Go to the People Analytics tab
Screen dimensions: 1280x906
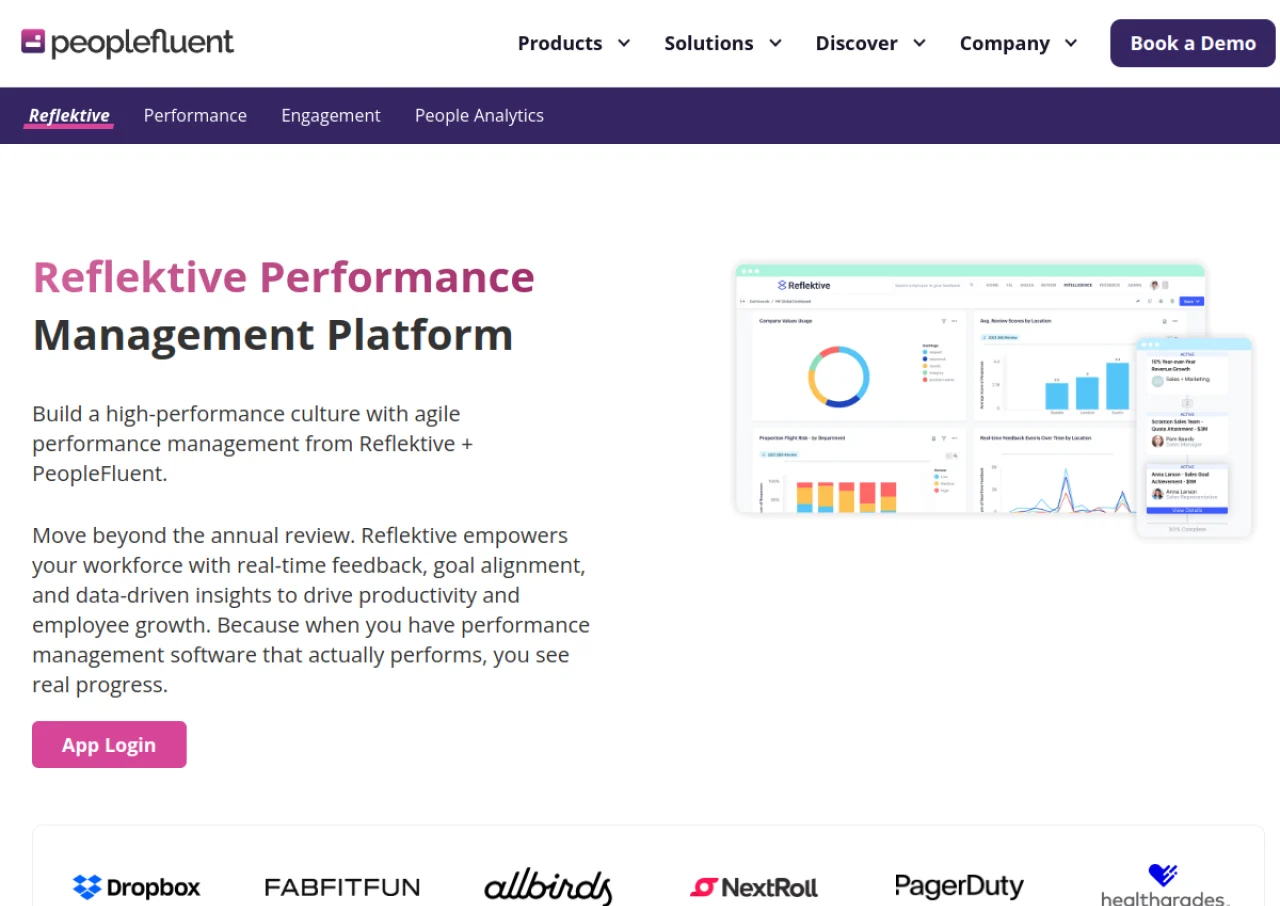pos(479,115)
